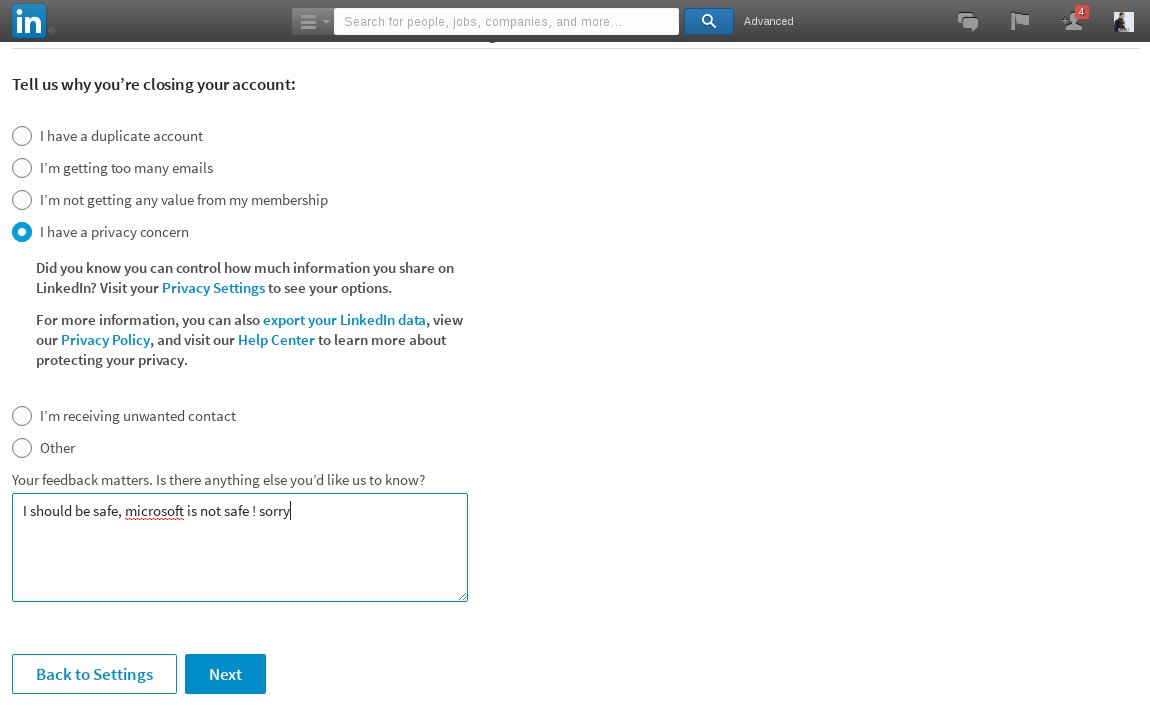Go Back to Settings

[x=95, y=674]
